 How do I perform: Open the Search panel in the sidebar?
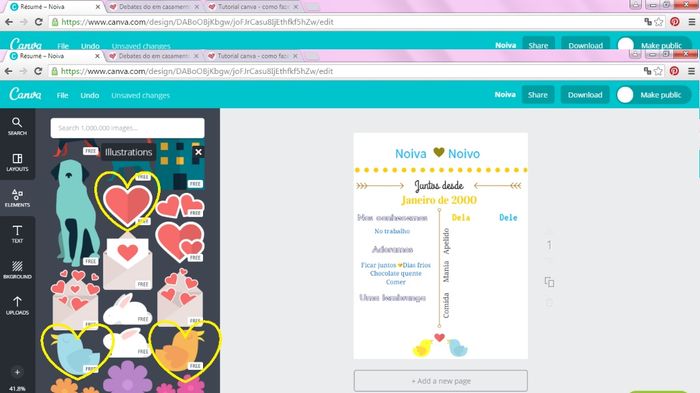[x=17, y=126]
